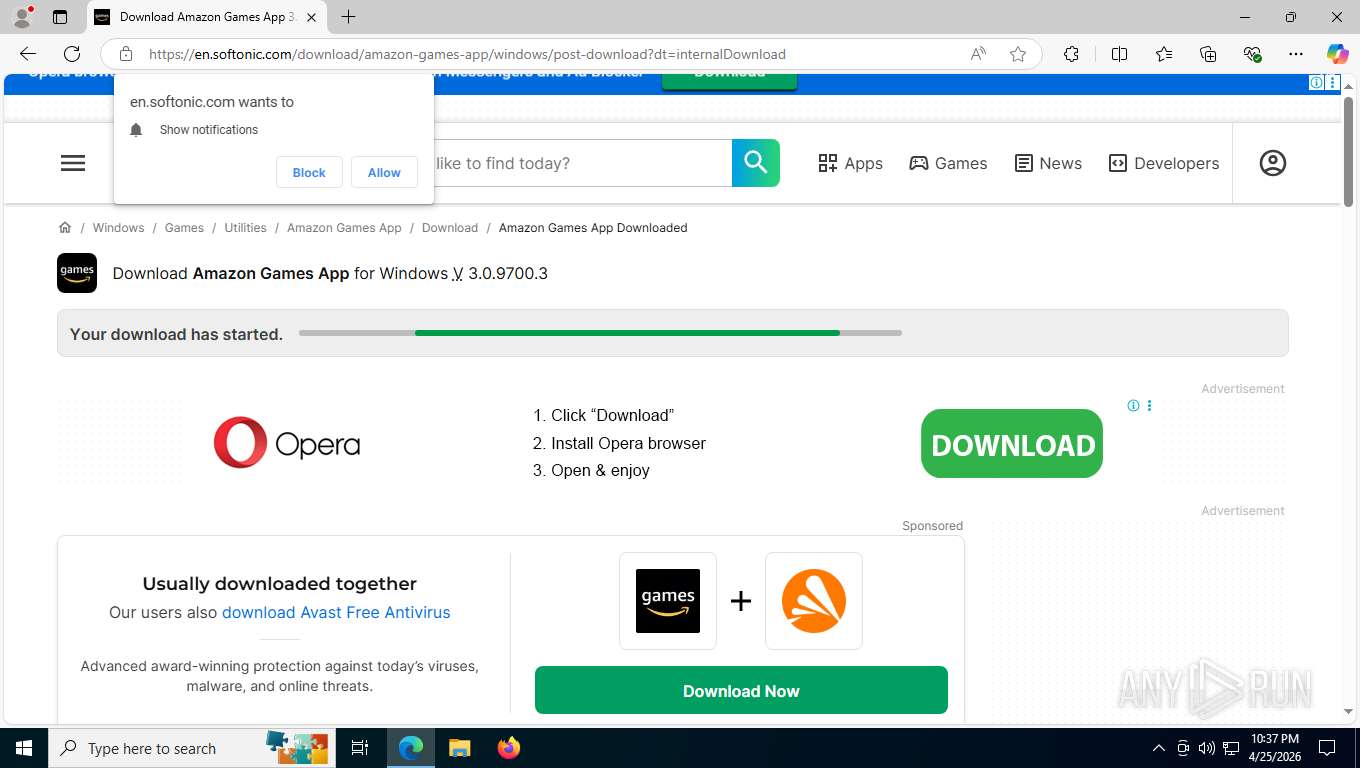
Task: Show hidden tray icons chevron
Action: coord(1159,748)
